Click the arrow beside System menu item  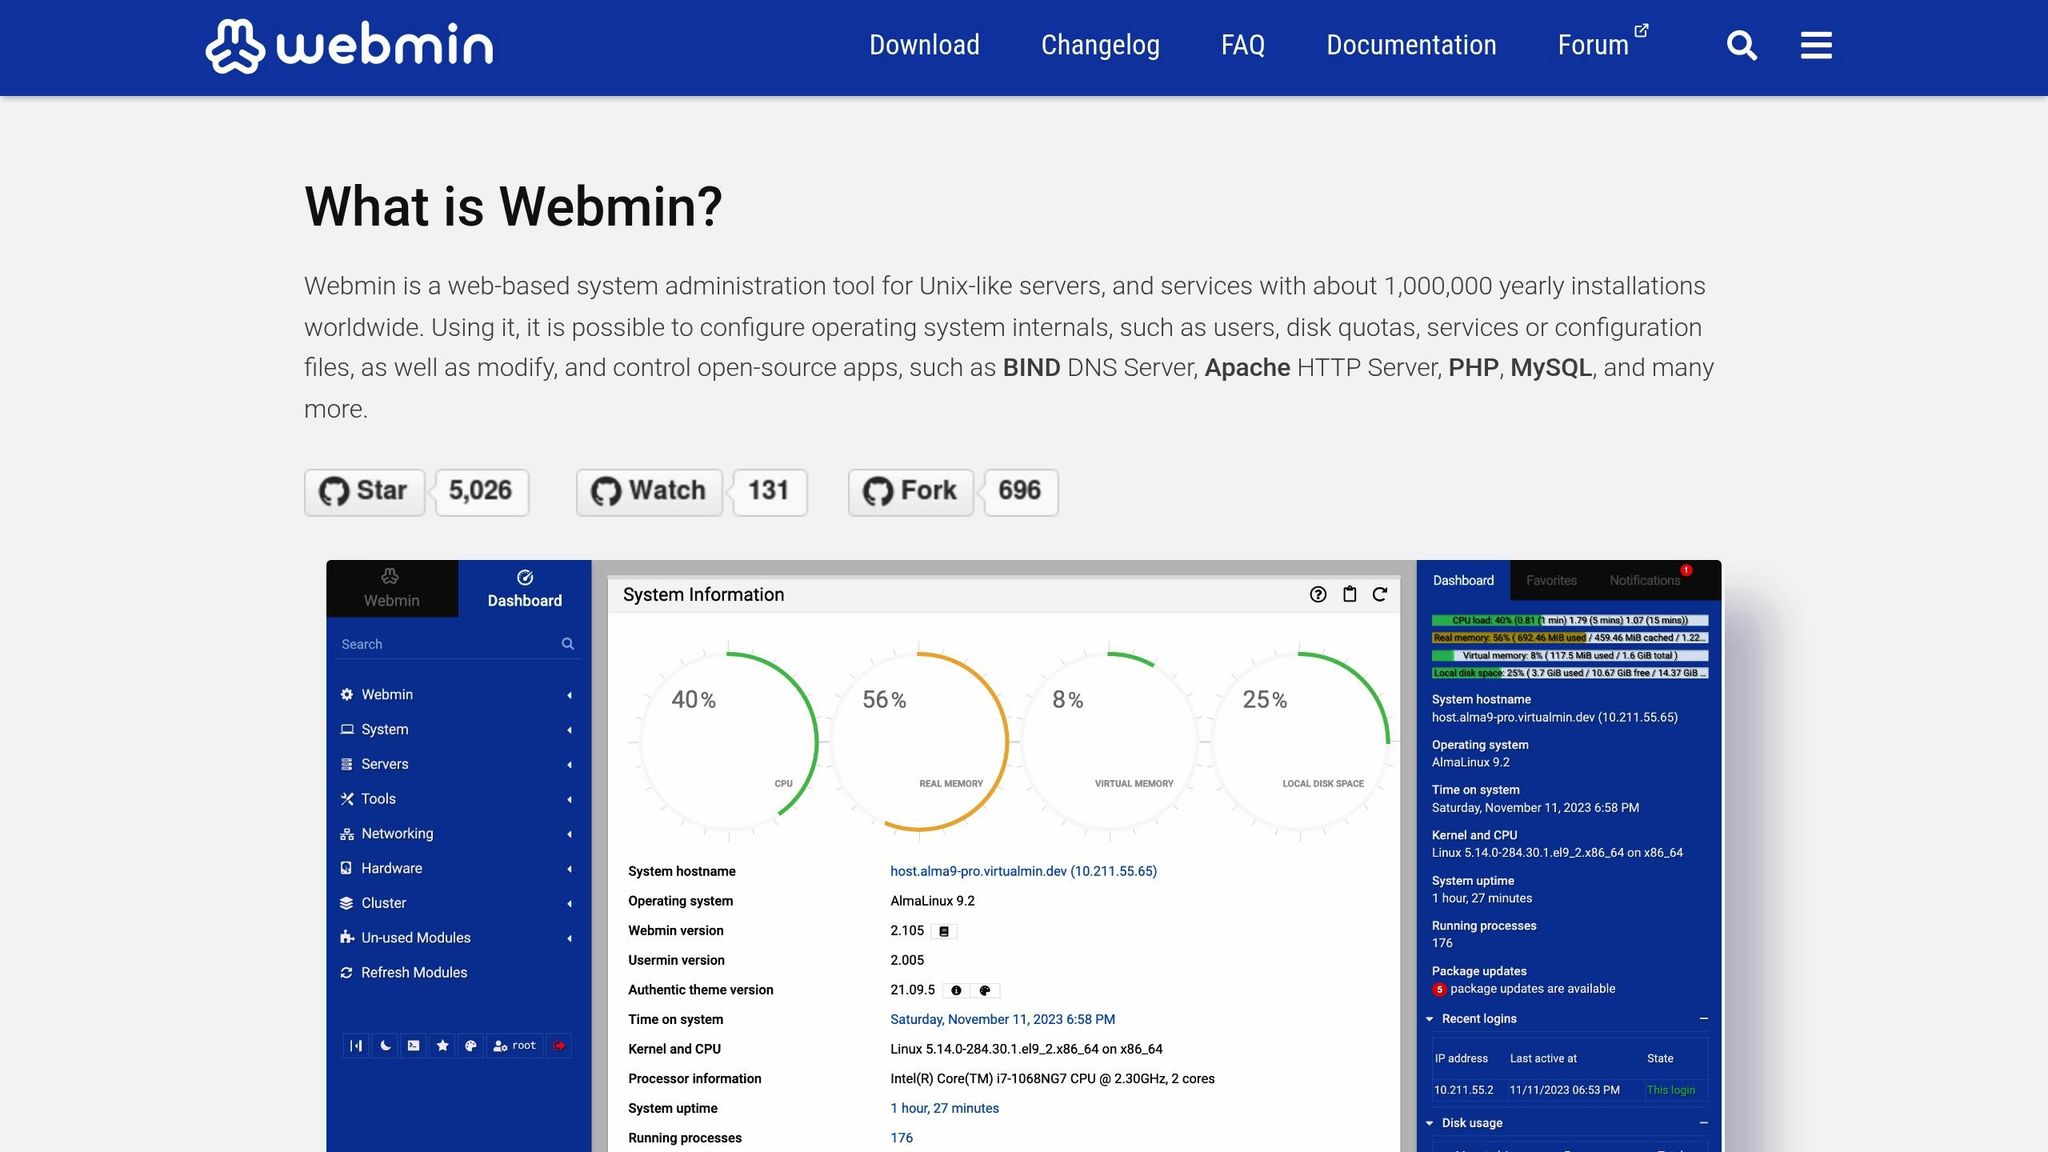[570, 730]
